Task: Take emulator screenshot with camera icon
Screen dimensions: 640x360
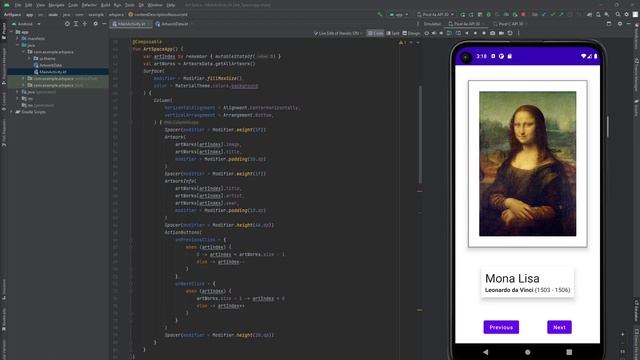Action: 492,33
